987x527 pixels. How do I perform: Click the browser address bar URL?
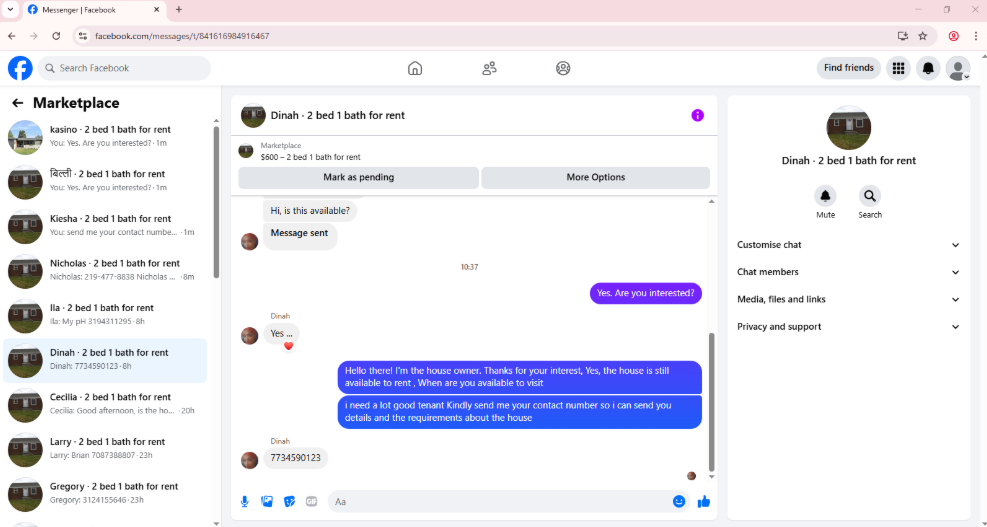[182, 36]
